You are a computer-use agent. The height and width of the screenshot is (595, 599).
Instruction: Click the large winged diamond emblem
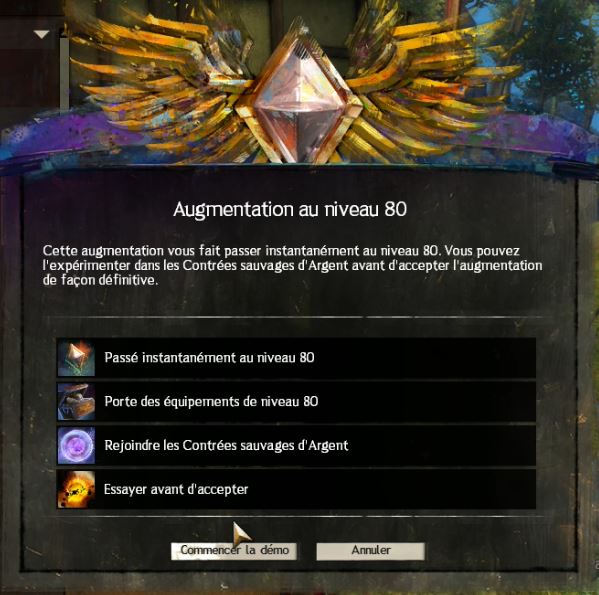click(300, 94)
